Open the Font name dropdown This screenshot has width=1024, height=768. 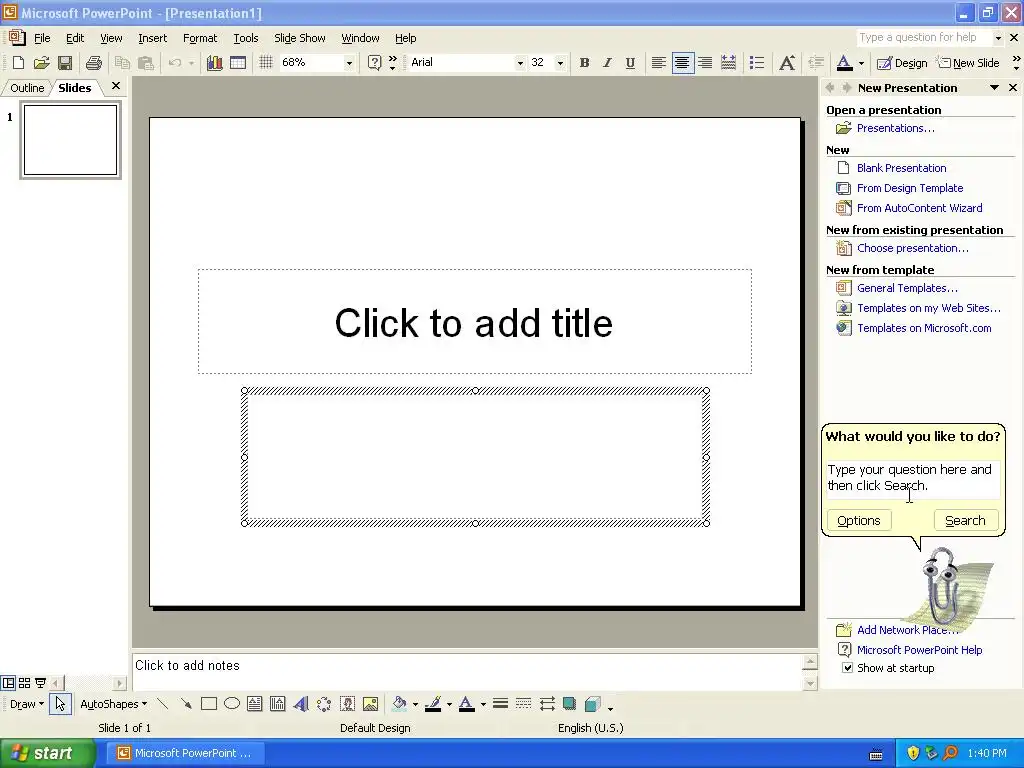coord(520,63)
